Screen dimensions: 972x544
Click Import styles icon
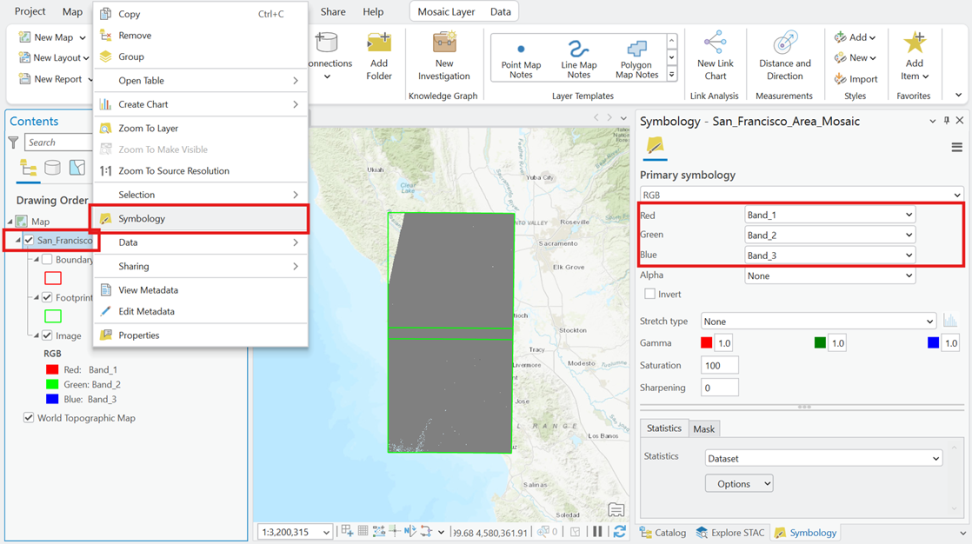pos(841,79)
